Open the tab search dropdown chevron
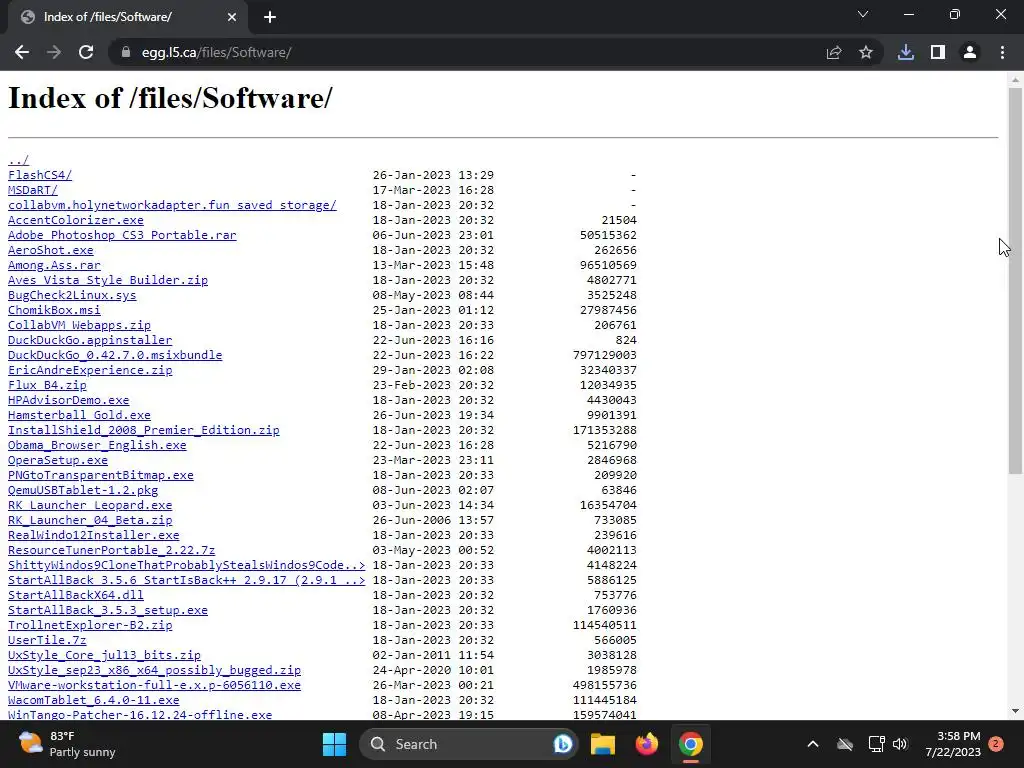 (x=863, y=14)
